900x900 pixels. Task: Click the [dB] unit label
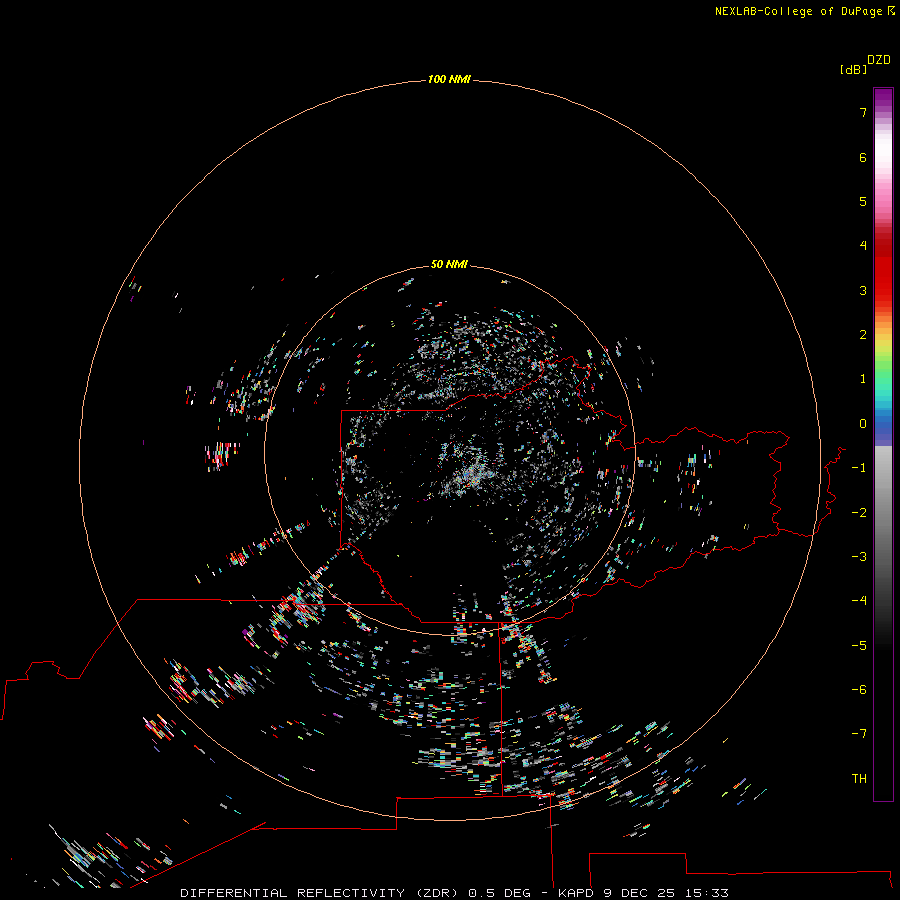click(854, 69)
